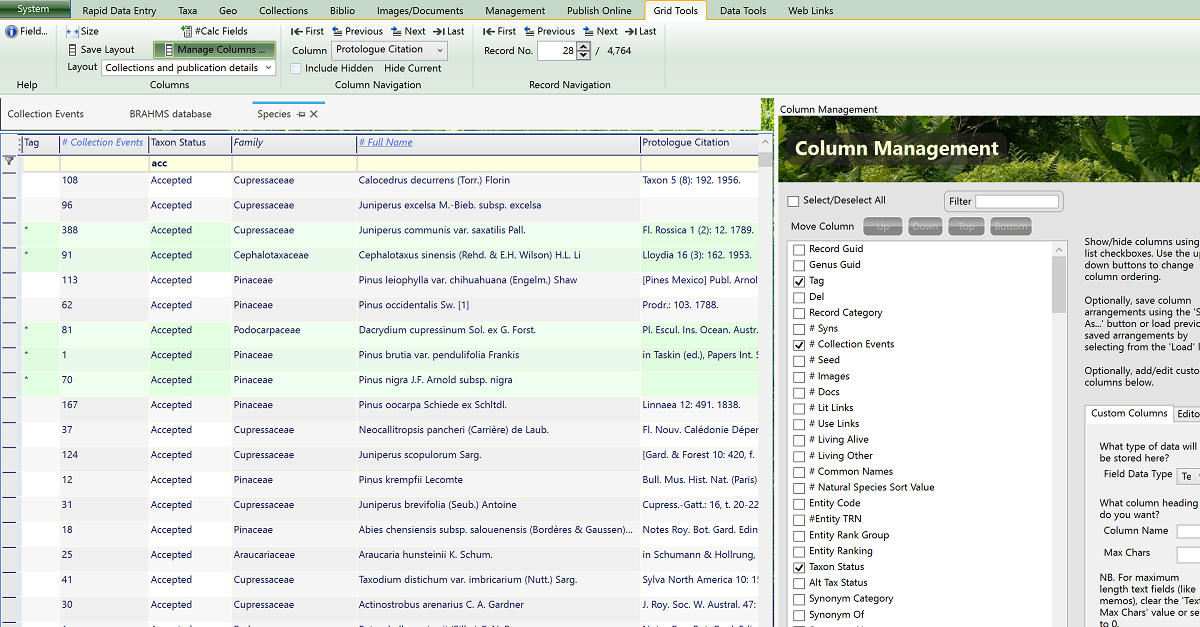
Task: Click the Column Management Filter field
Action: pos(1017,201)
